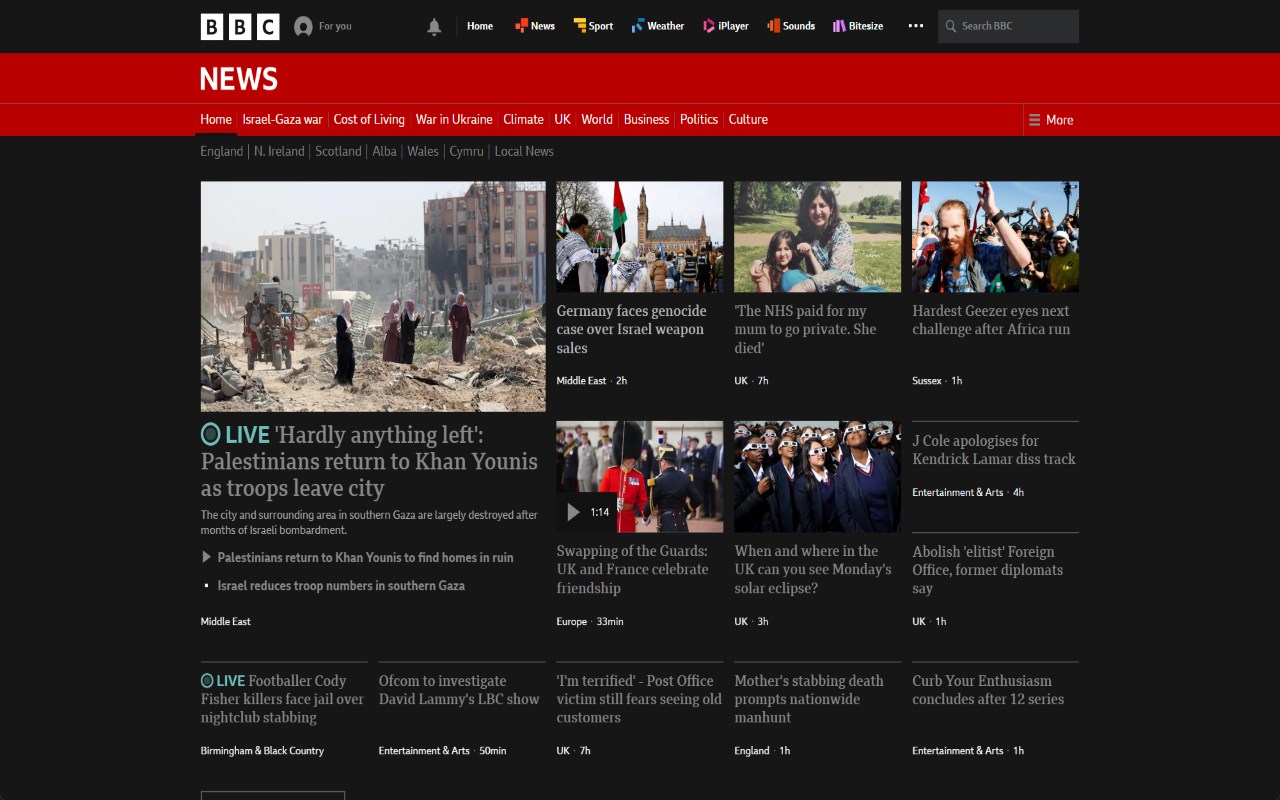Go to Home in the top BBC bar
Image resolution: width=1280 pixels, height=800 pixels.
click(480, 26)
